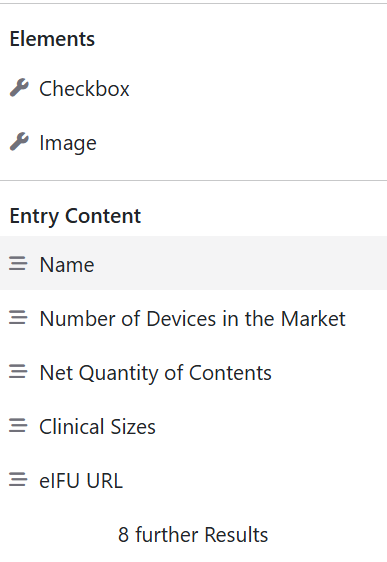Viewport: 387px width, 562px height.
Task: Click blank area of highlighted Name row
Action: pos(240,263)
